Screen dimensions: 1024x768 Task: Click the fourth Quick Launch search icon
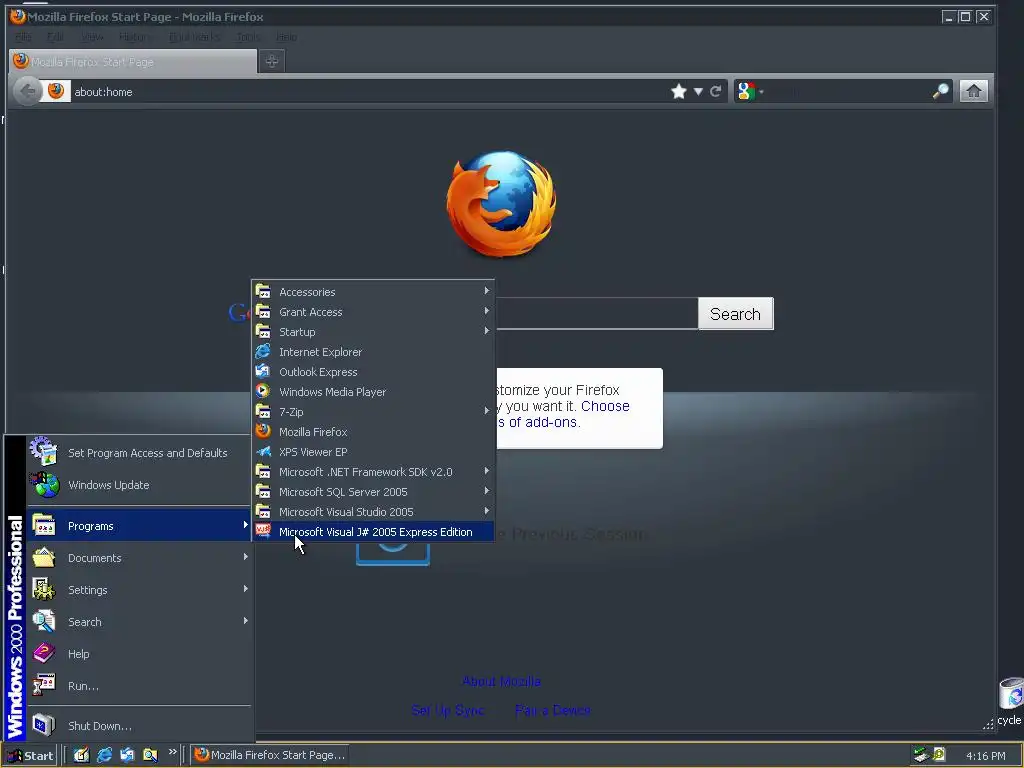150,755
